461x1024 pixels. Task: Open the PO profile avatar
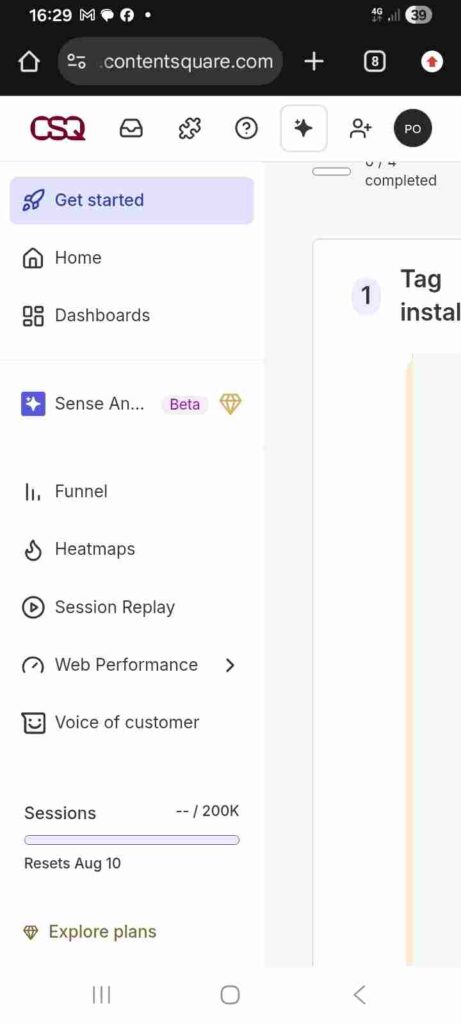[413, 129]
